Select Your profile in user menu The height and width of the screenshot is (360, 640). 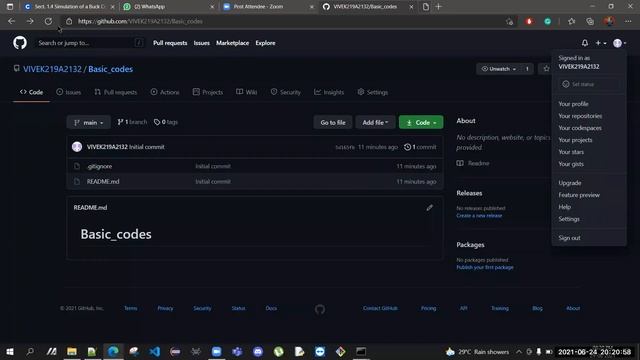(x=573, y=104)
